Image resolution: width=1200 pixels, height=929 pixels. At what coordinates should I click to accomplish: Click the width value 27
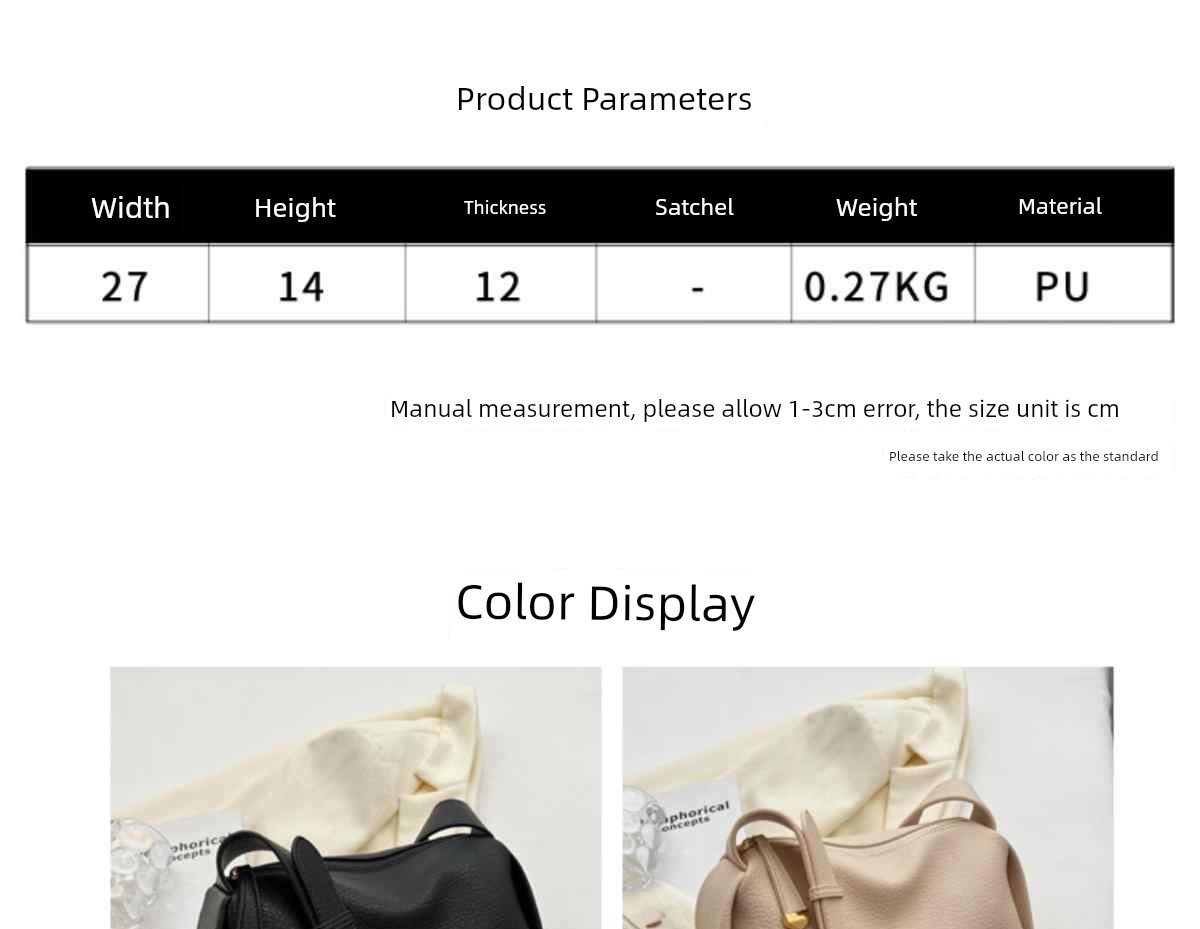pos(125,286)
